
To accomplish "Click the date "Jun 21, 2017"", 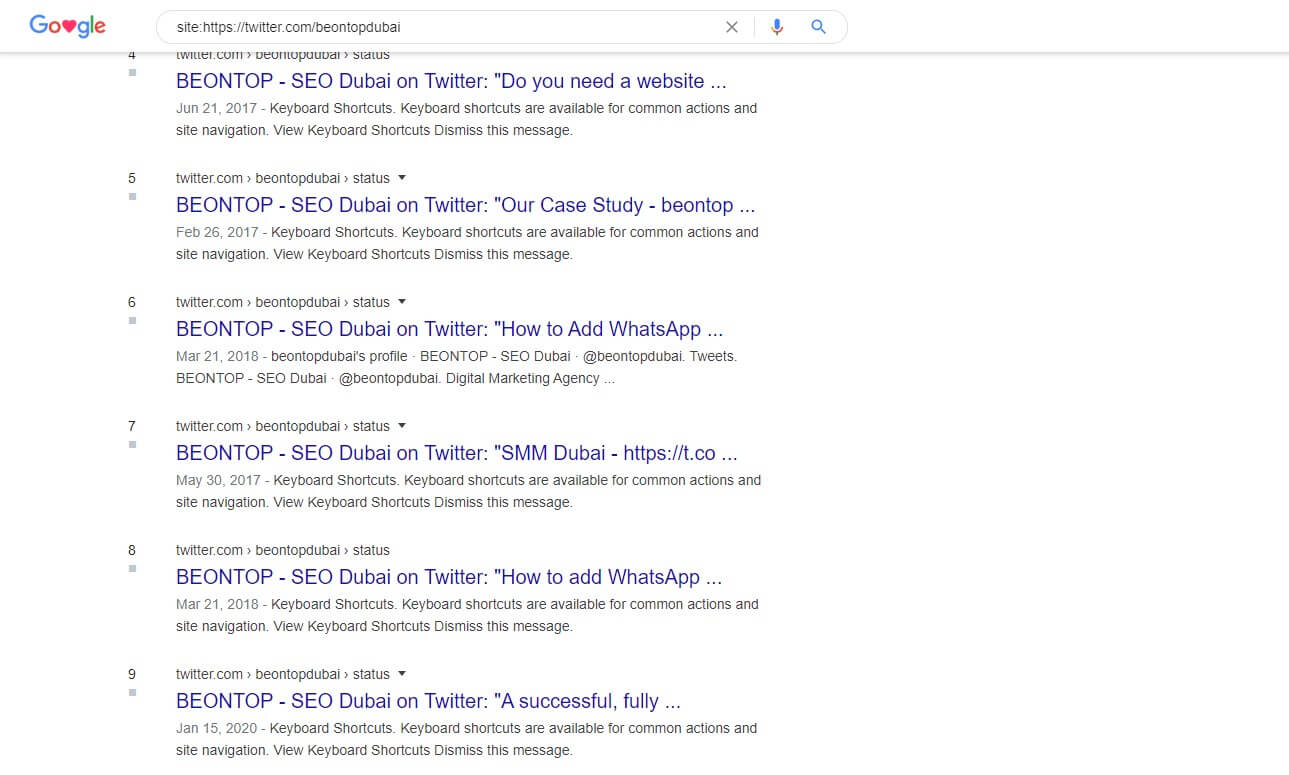I will point(216,108).
